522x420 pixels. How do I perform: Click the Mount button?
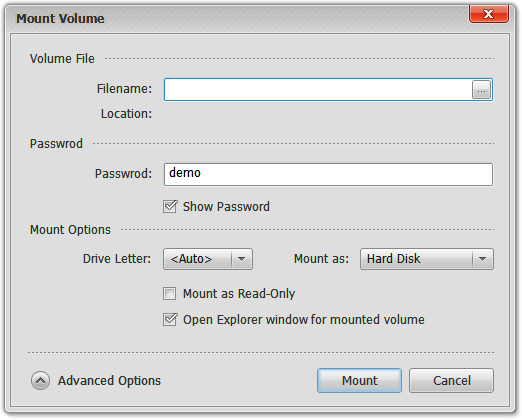[359, 380]
